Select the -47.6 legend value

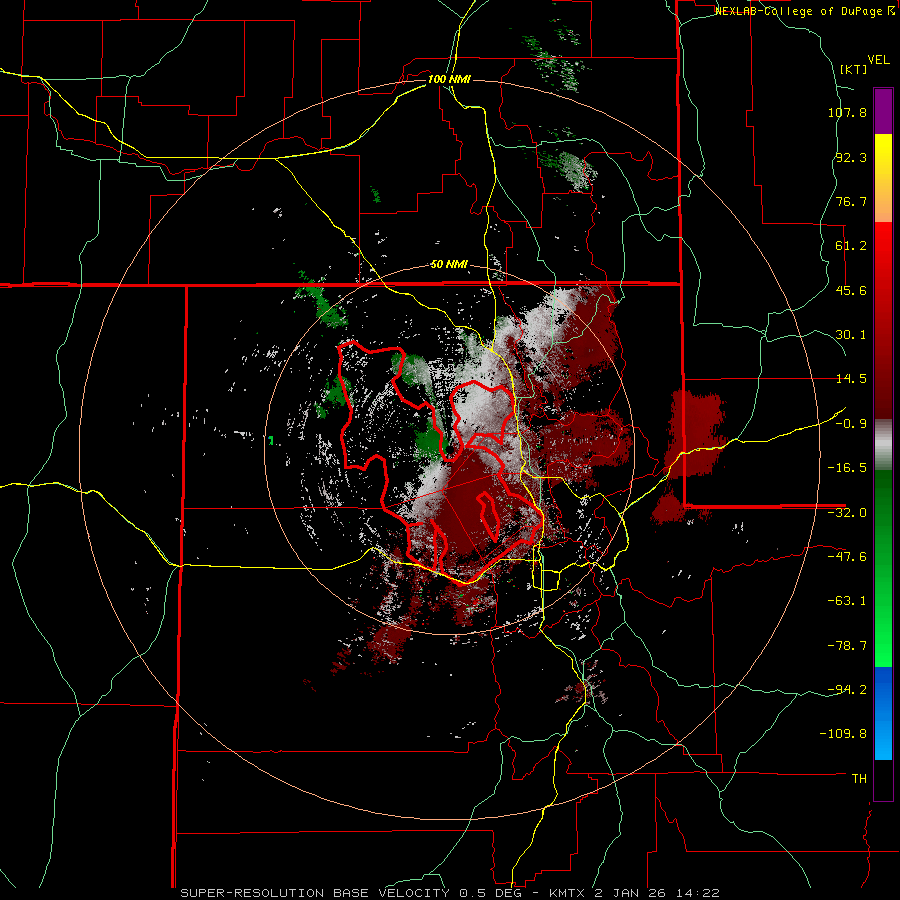click(847, 557)
